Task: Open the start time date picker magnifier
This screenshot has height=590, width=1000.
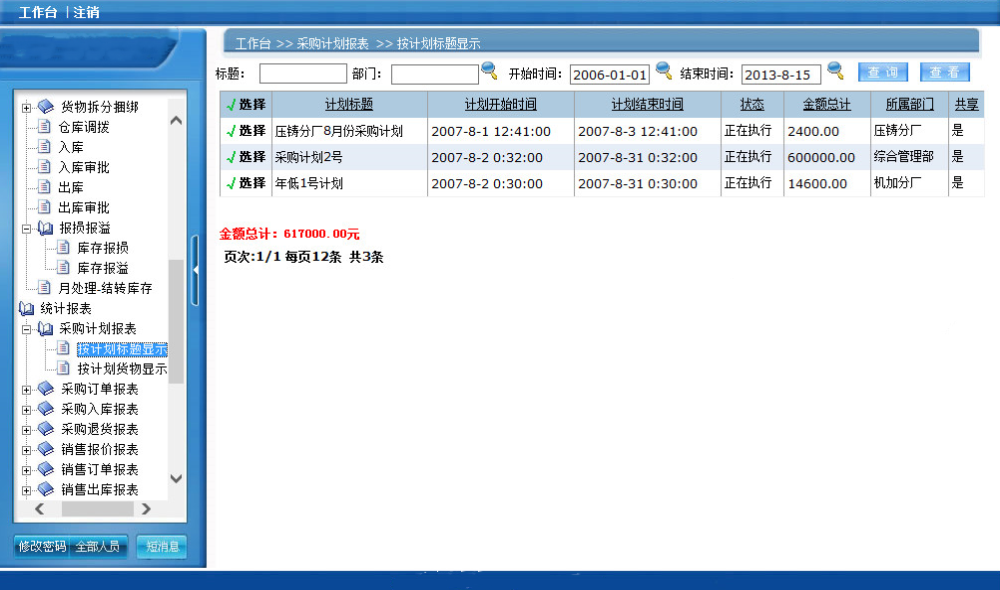Action: [663, 70]
